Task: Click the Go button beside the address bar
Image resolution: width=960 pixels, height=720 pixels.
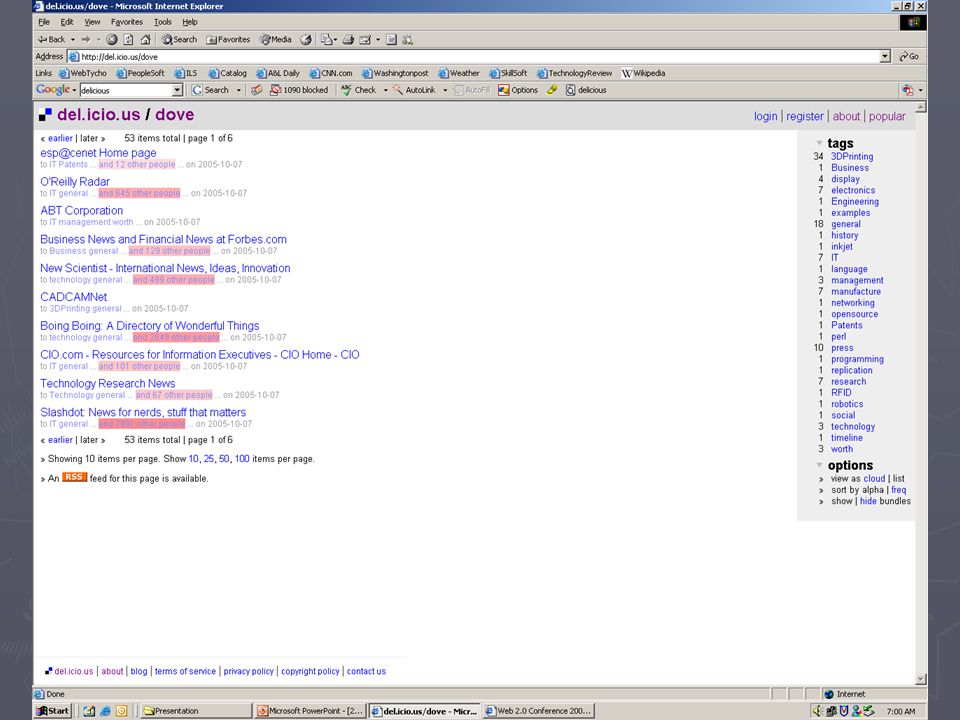Action: coord(909,56)
